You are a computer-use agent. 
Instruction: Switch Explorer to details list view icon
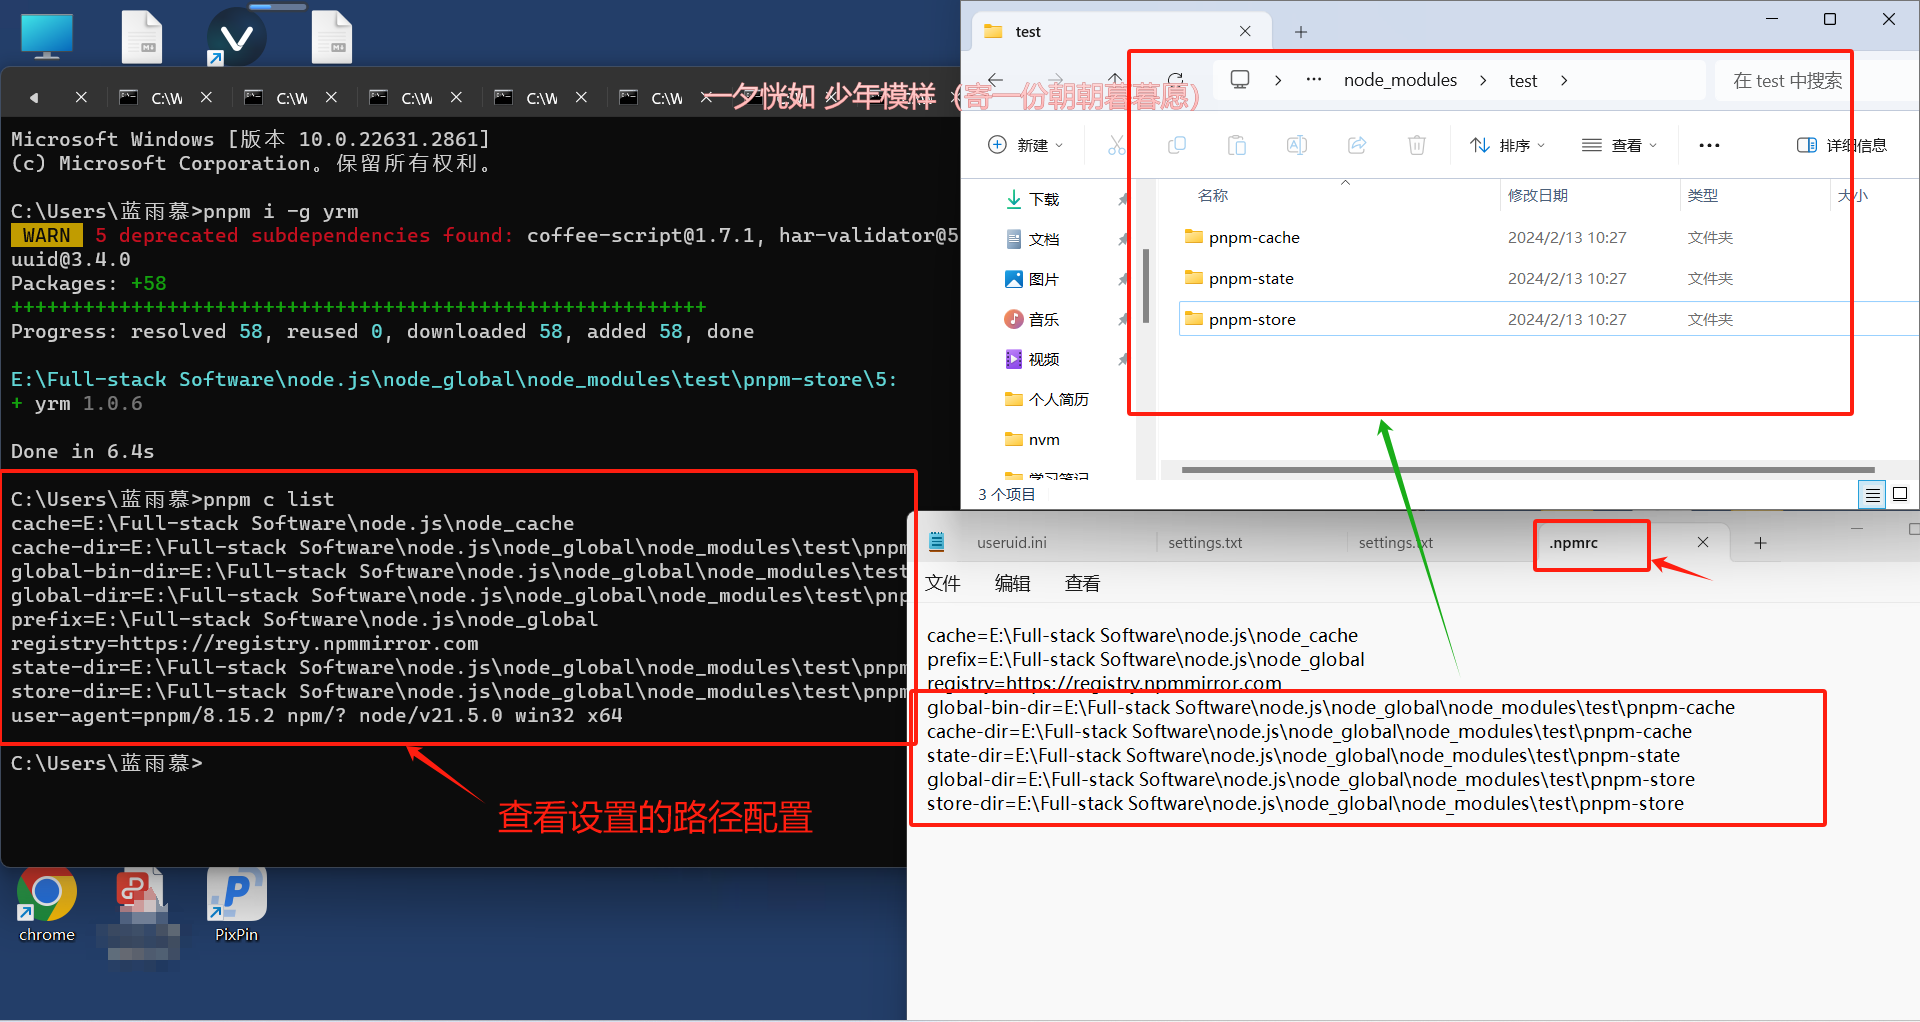pos(1872,494)
